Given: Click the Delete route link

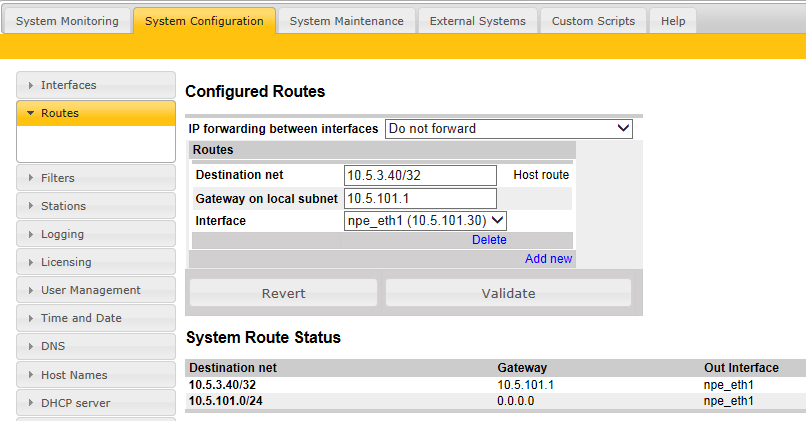Looking at the screenshot, I should tap(489, 240).
